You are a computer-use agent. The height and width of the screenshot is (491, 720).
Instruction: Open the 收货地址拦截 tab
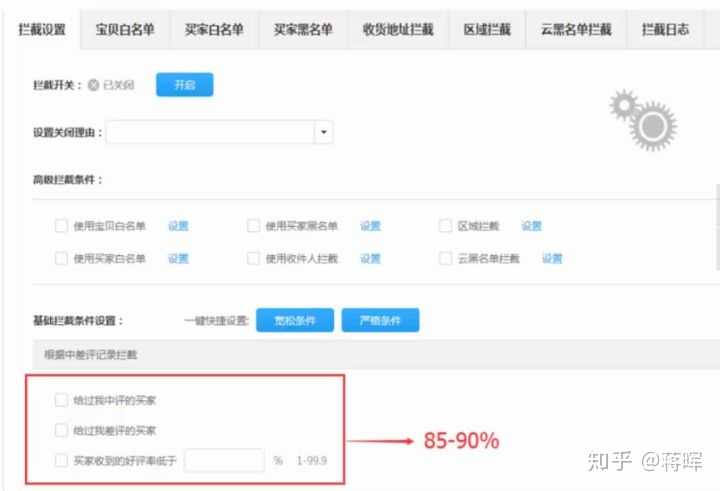click(398, 29)
